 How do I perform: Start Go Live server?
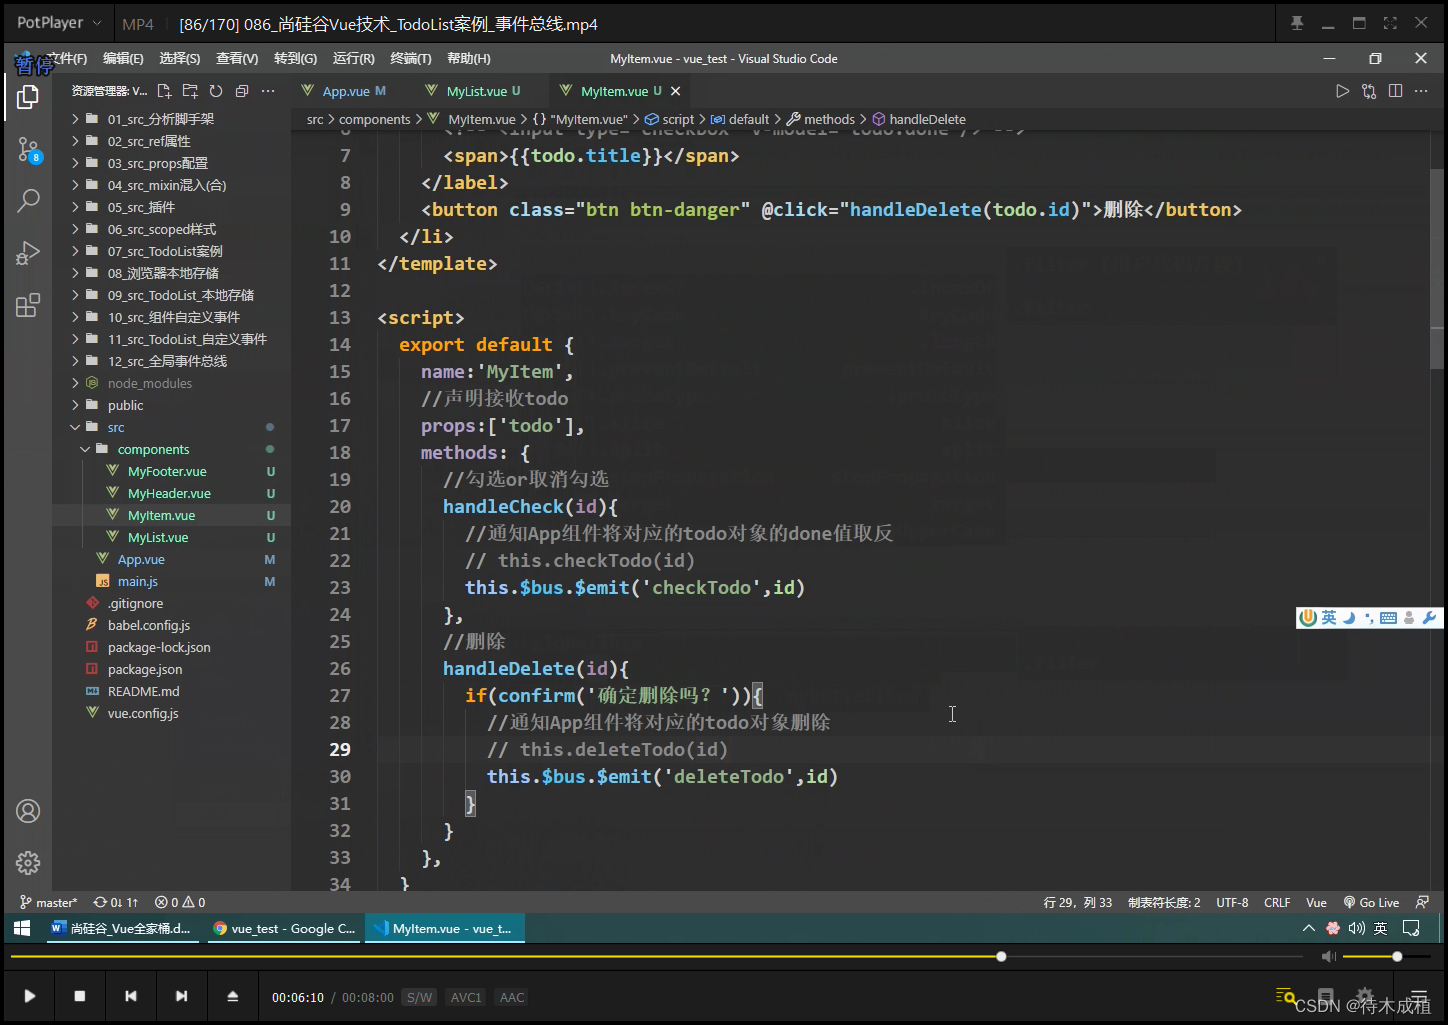coord(1371,902)
